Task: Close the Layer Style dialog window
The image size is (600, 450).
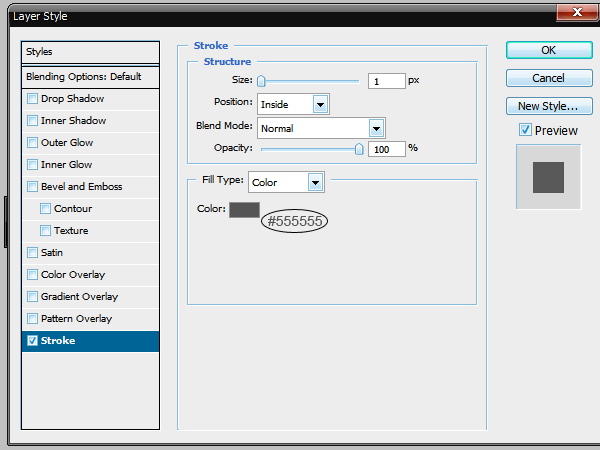Action: coord(576,12)
